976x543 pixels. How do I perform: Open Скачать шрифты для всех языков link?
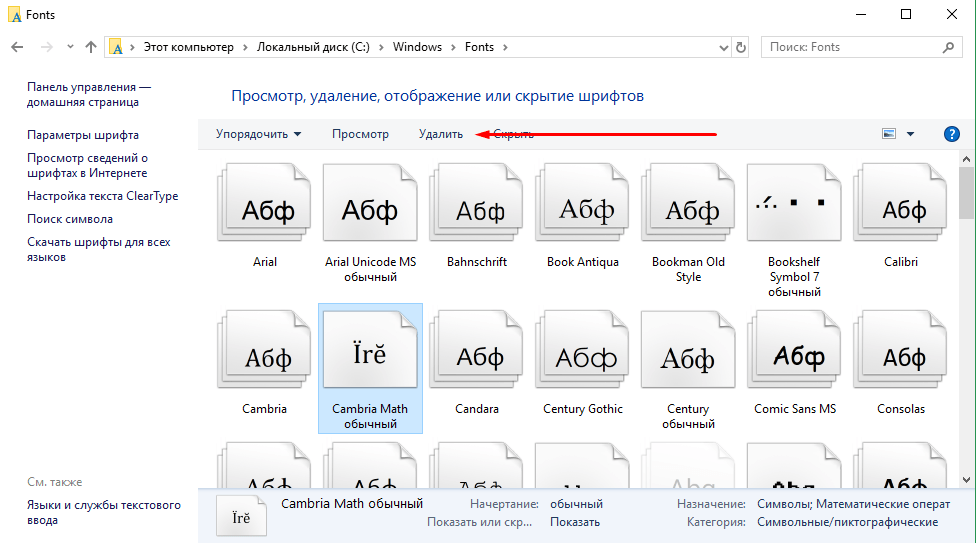[x=98, y=250]
